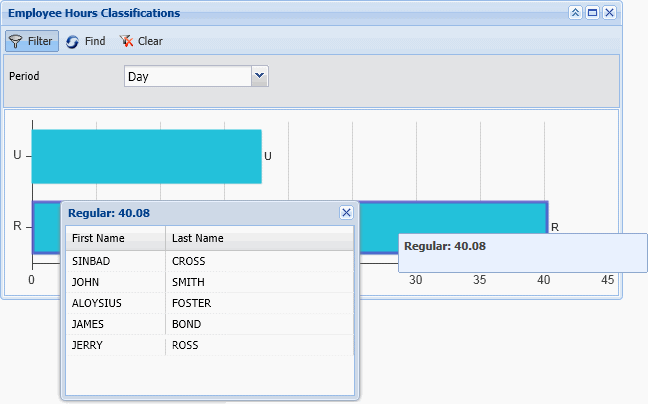Click the Regular: 40.08 popup title
This screenshot has height=404, width=648.
click(x=109, y=212)
